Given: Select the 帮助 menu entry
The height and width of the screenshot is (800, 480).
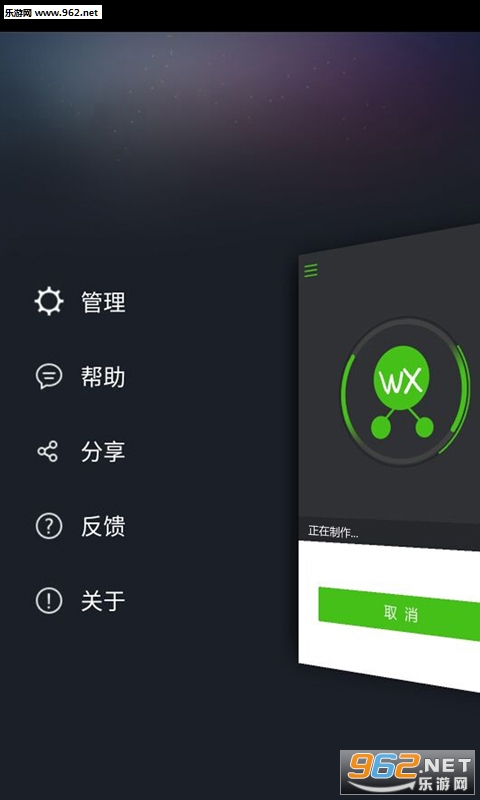Looking at the screenshot, I should 103,377.
